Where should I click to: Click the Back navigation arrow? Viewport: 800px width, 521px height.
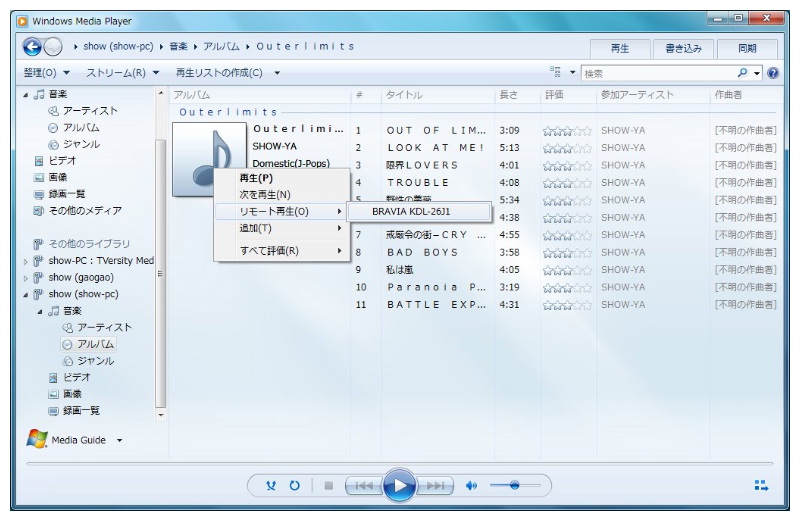click(33, 47)
